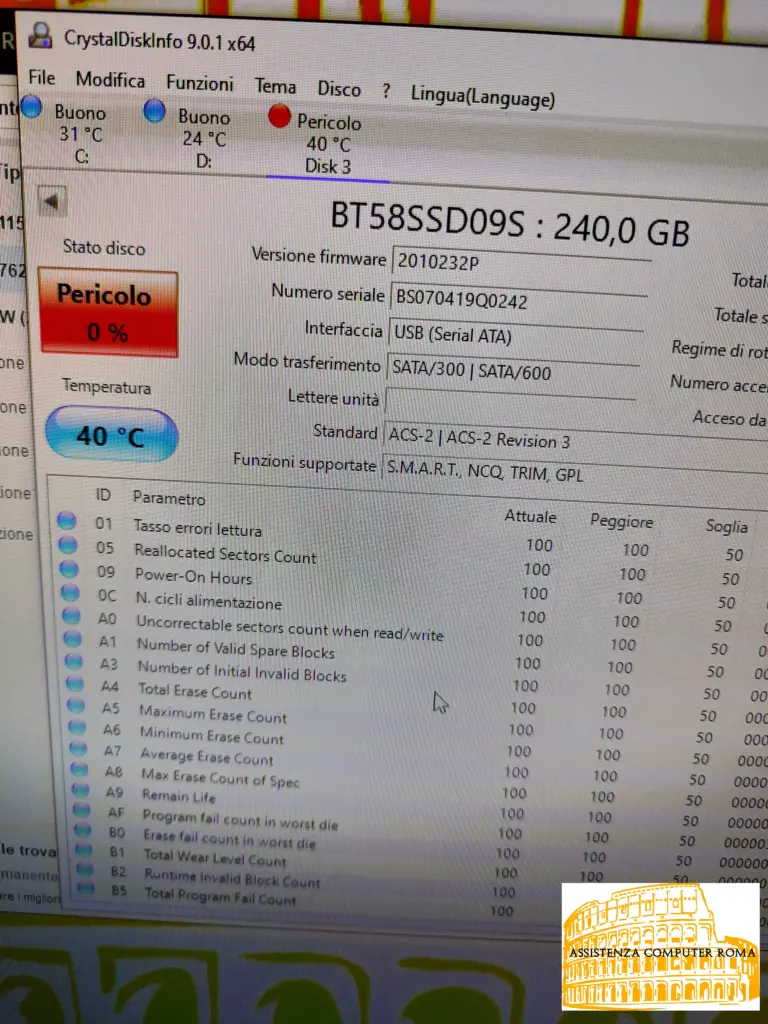
Task: Click the ID column header
Action: (x=103, y=495)
